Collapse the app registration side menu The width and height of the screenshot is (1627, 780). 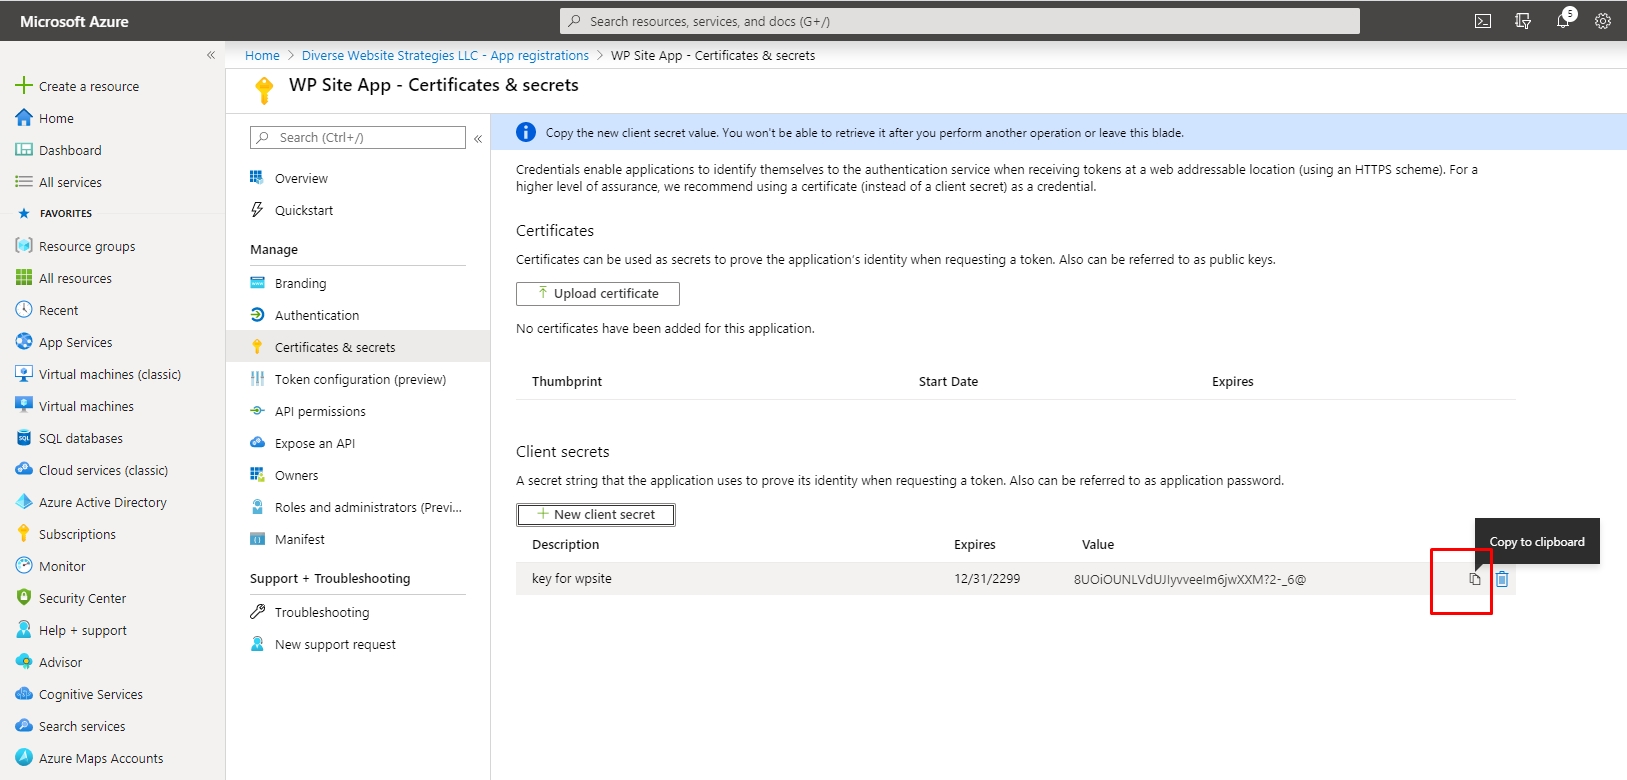[x=478, y=138]
